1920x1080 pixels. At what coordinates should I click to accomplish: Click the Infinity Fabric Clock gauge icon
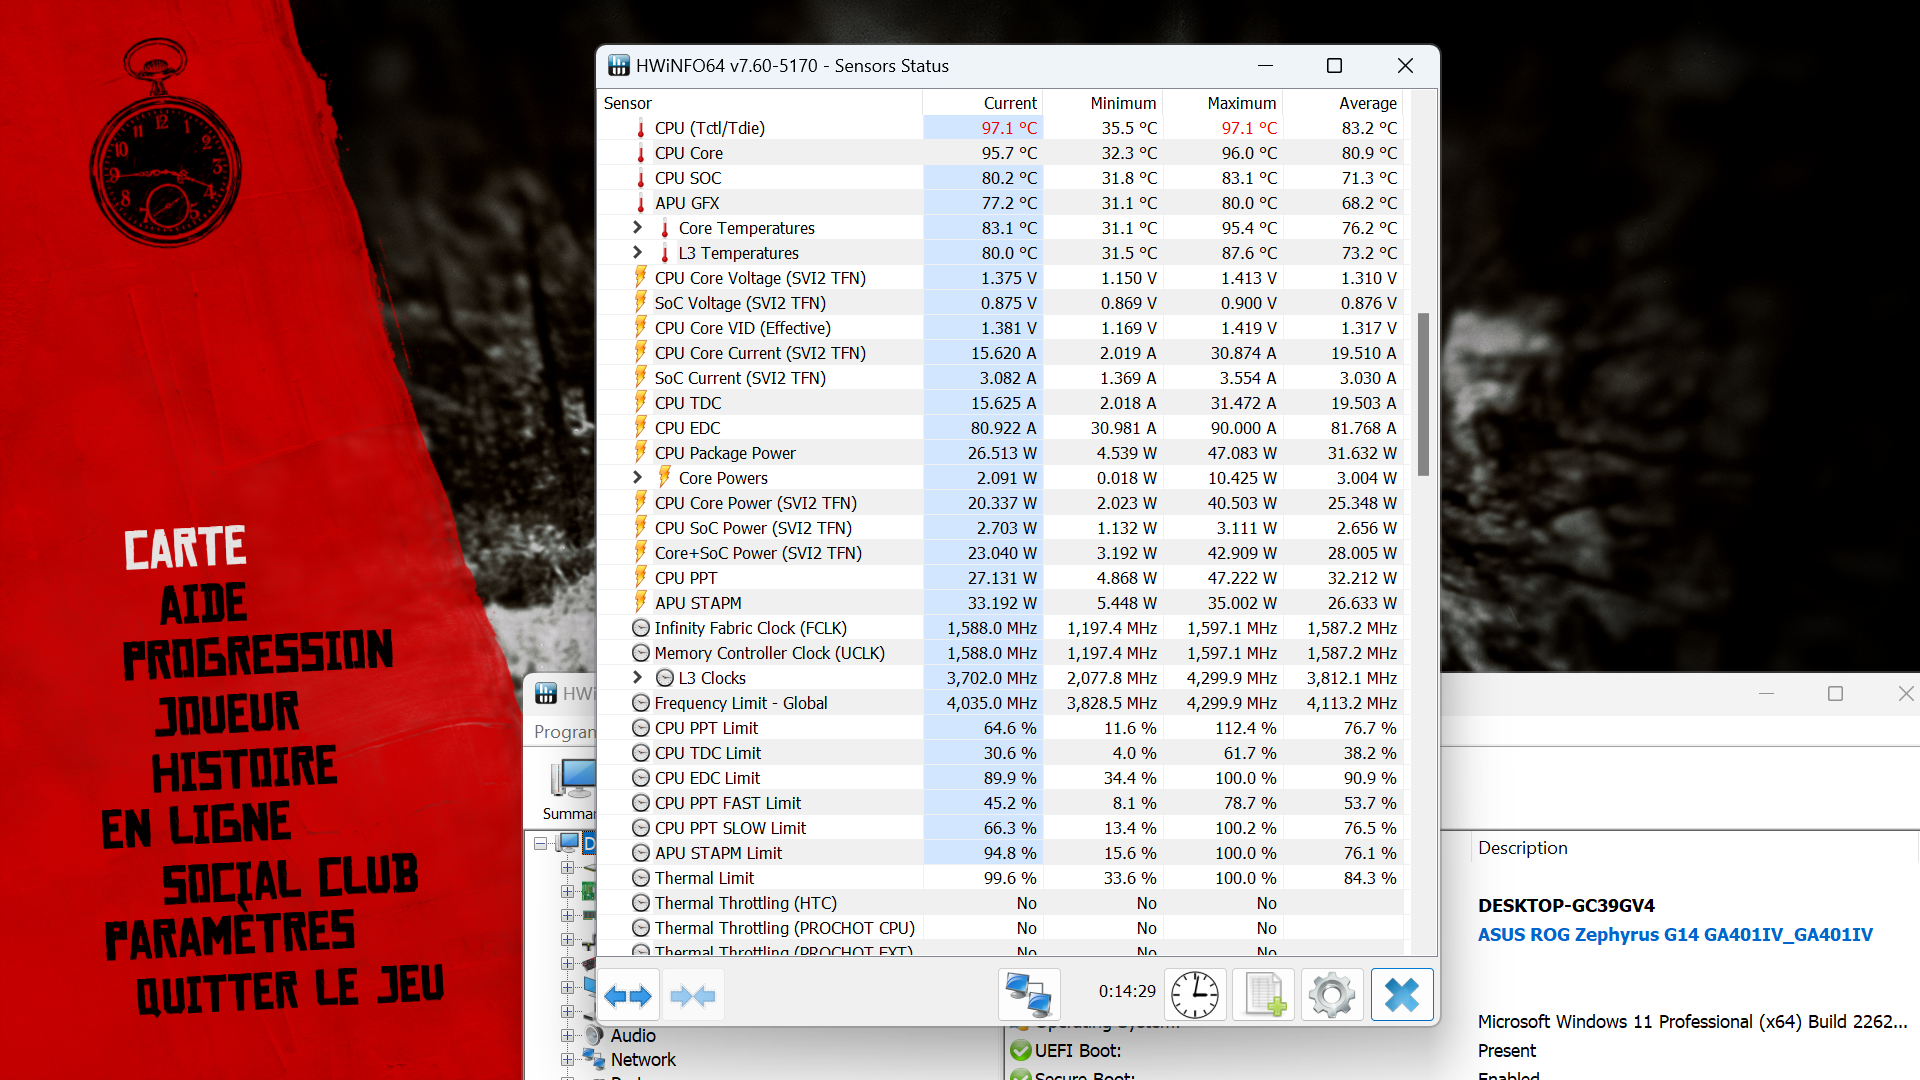(641, 628)
